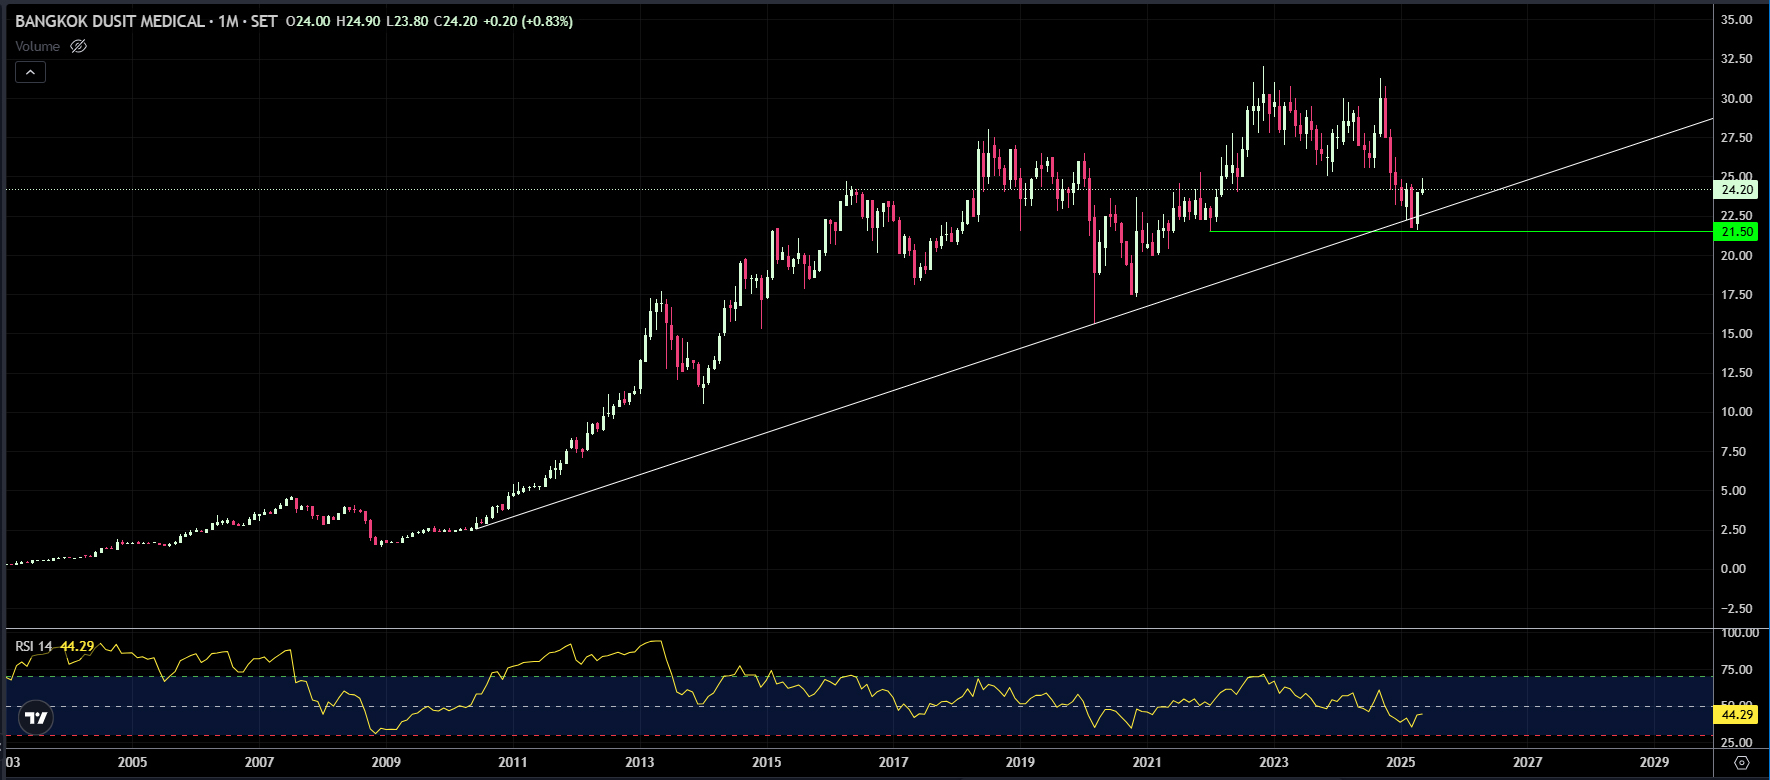The image size is (1770, 780).
Task: Click the 2013 label on time axis
Action: point(640,762)
